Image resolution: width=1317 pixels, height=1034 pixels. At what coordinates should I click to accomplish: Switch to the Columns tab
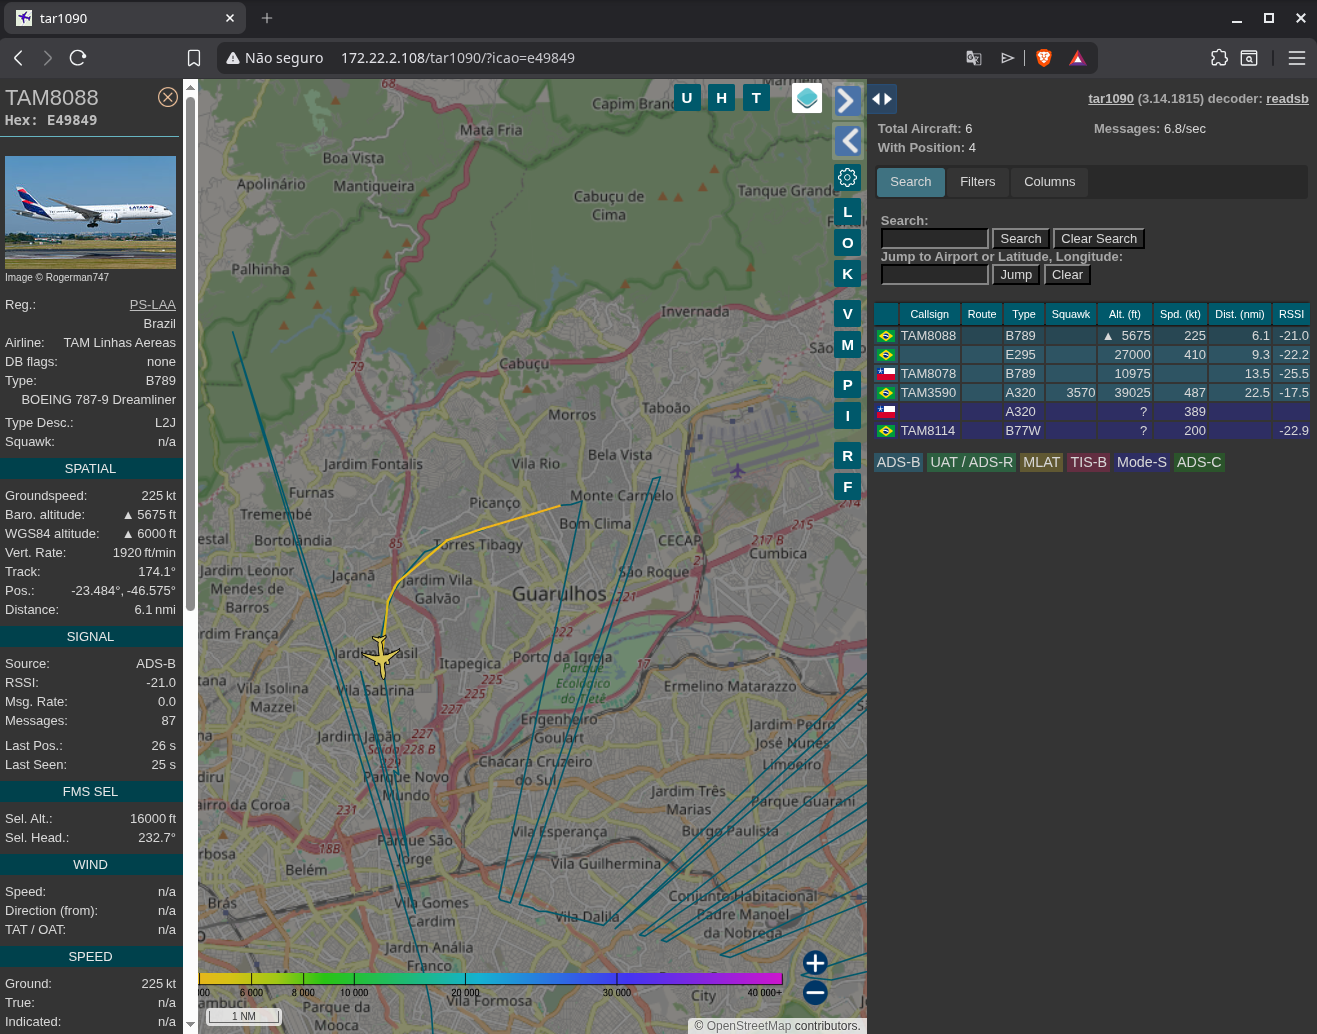(1049, 182)
